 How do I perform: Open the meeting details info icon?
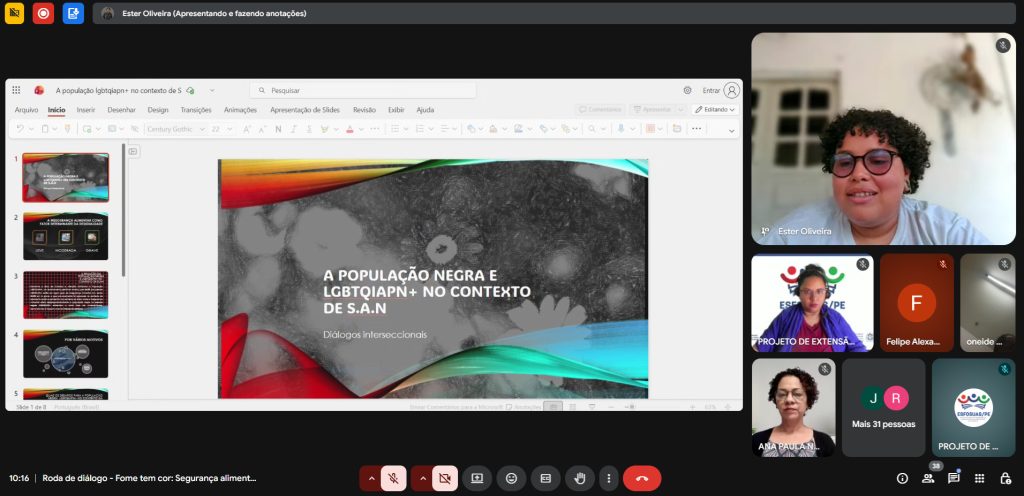(x=902, y=478)
